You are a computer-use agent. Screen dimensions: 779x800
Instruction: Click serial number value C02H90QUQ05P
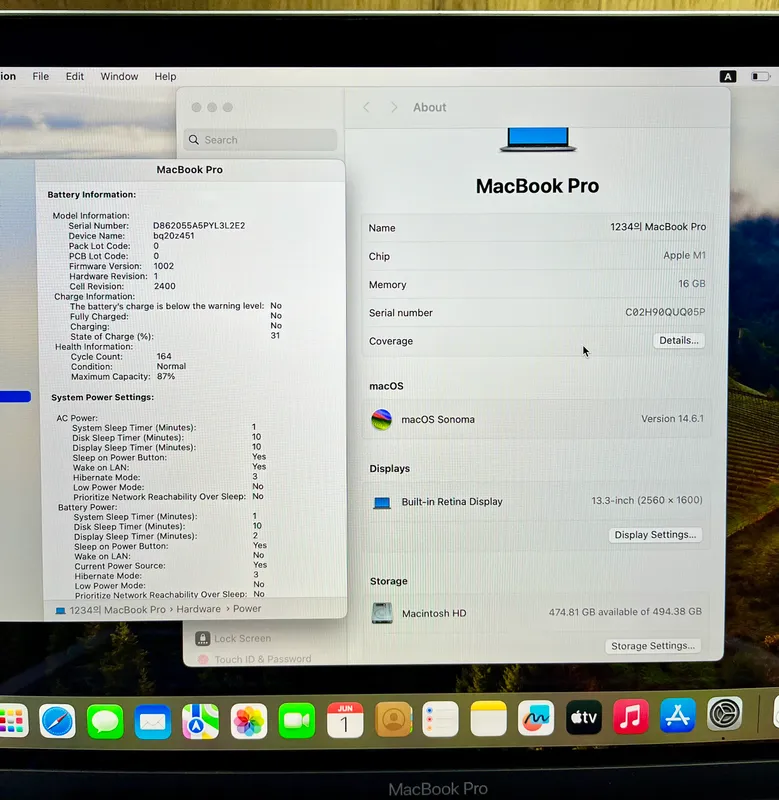tap(665, 312)
